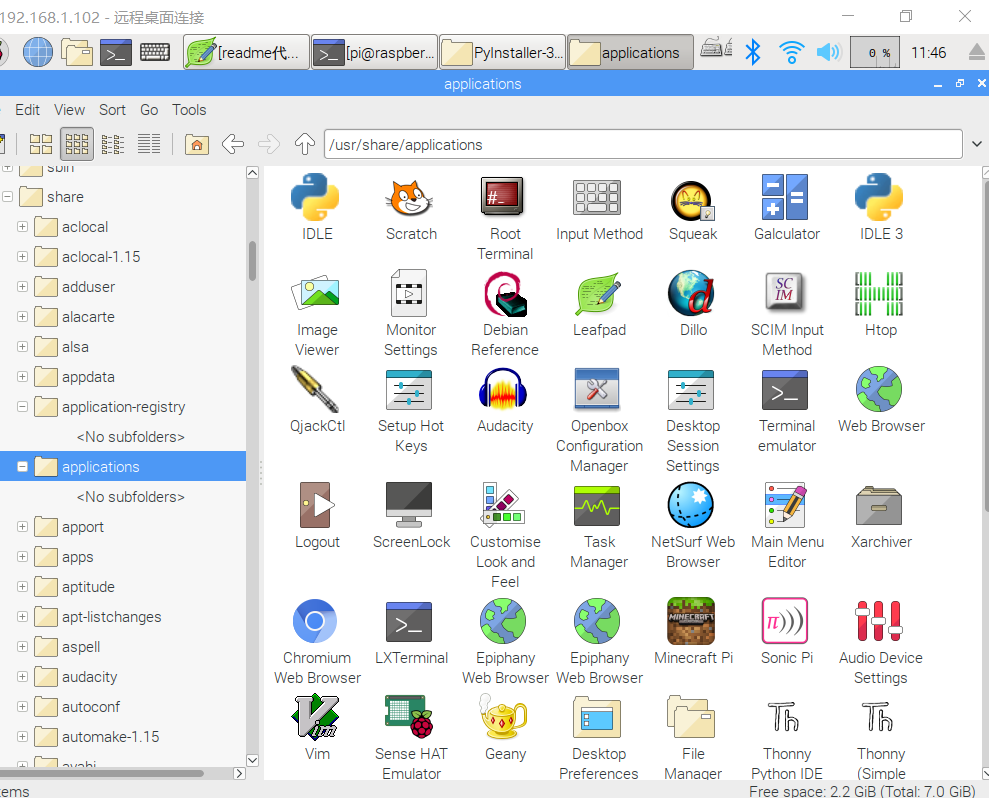
Task: Open the panel volume control icon
Action: (x=829, y=52)
